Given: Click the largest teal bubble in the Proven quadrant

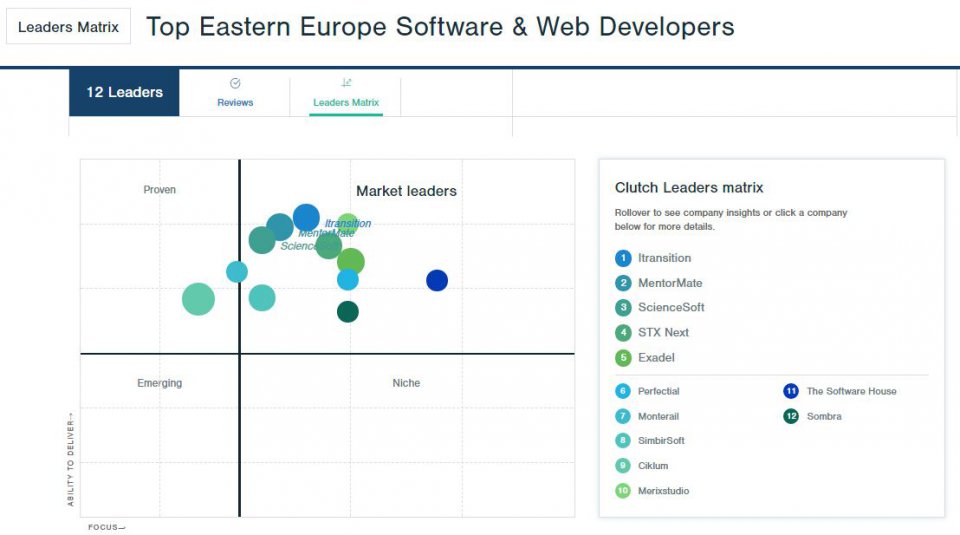Looking at the screenshot, I should click(198, 298).
